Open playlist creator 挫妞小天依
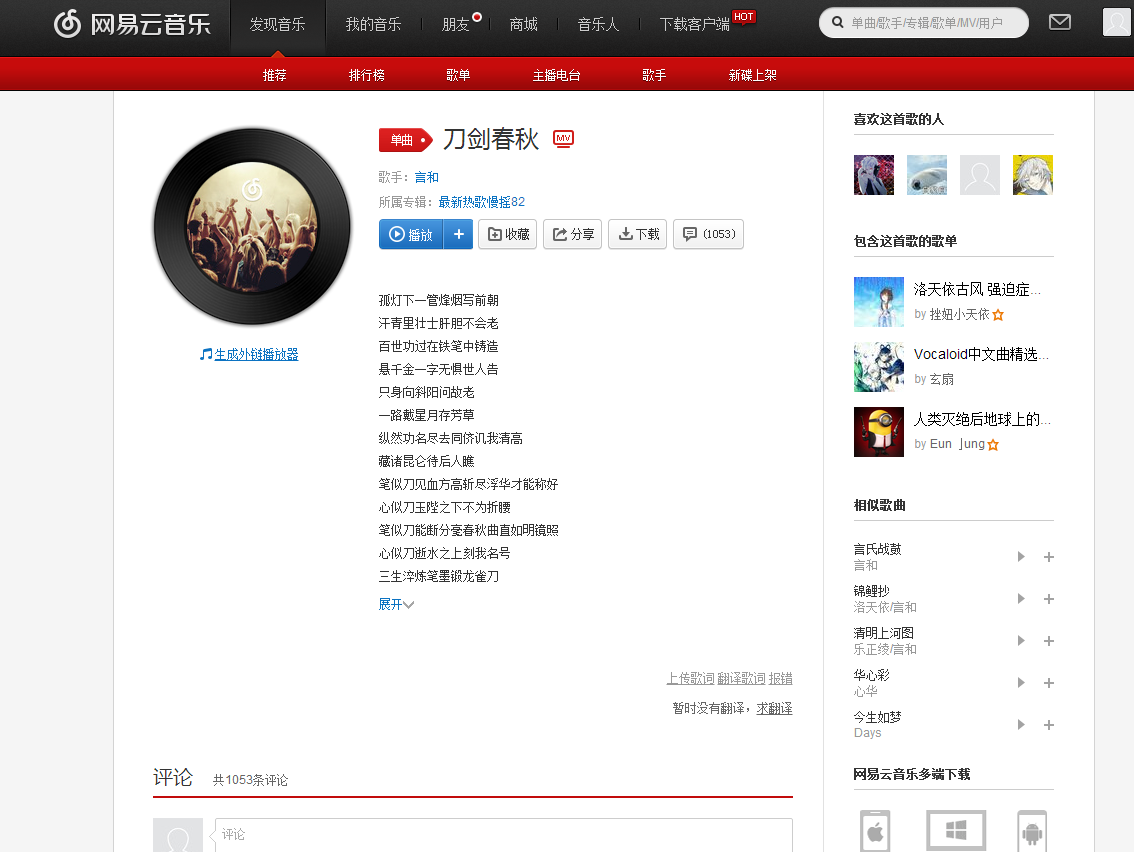 pos(960,314)
